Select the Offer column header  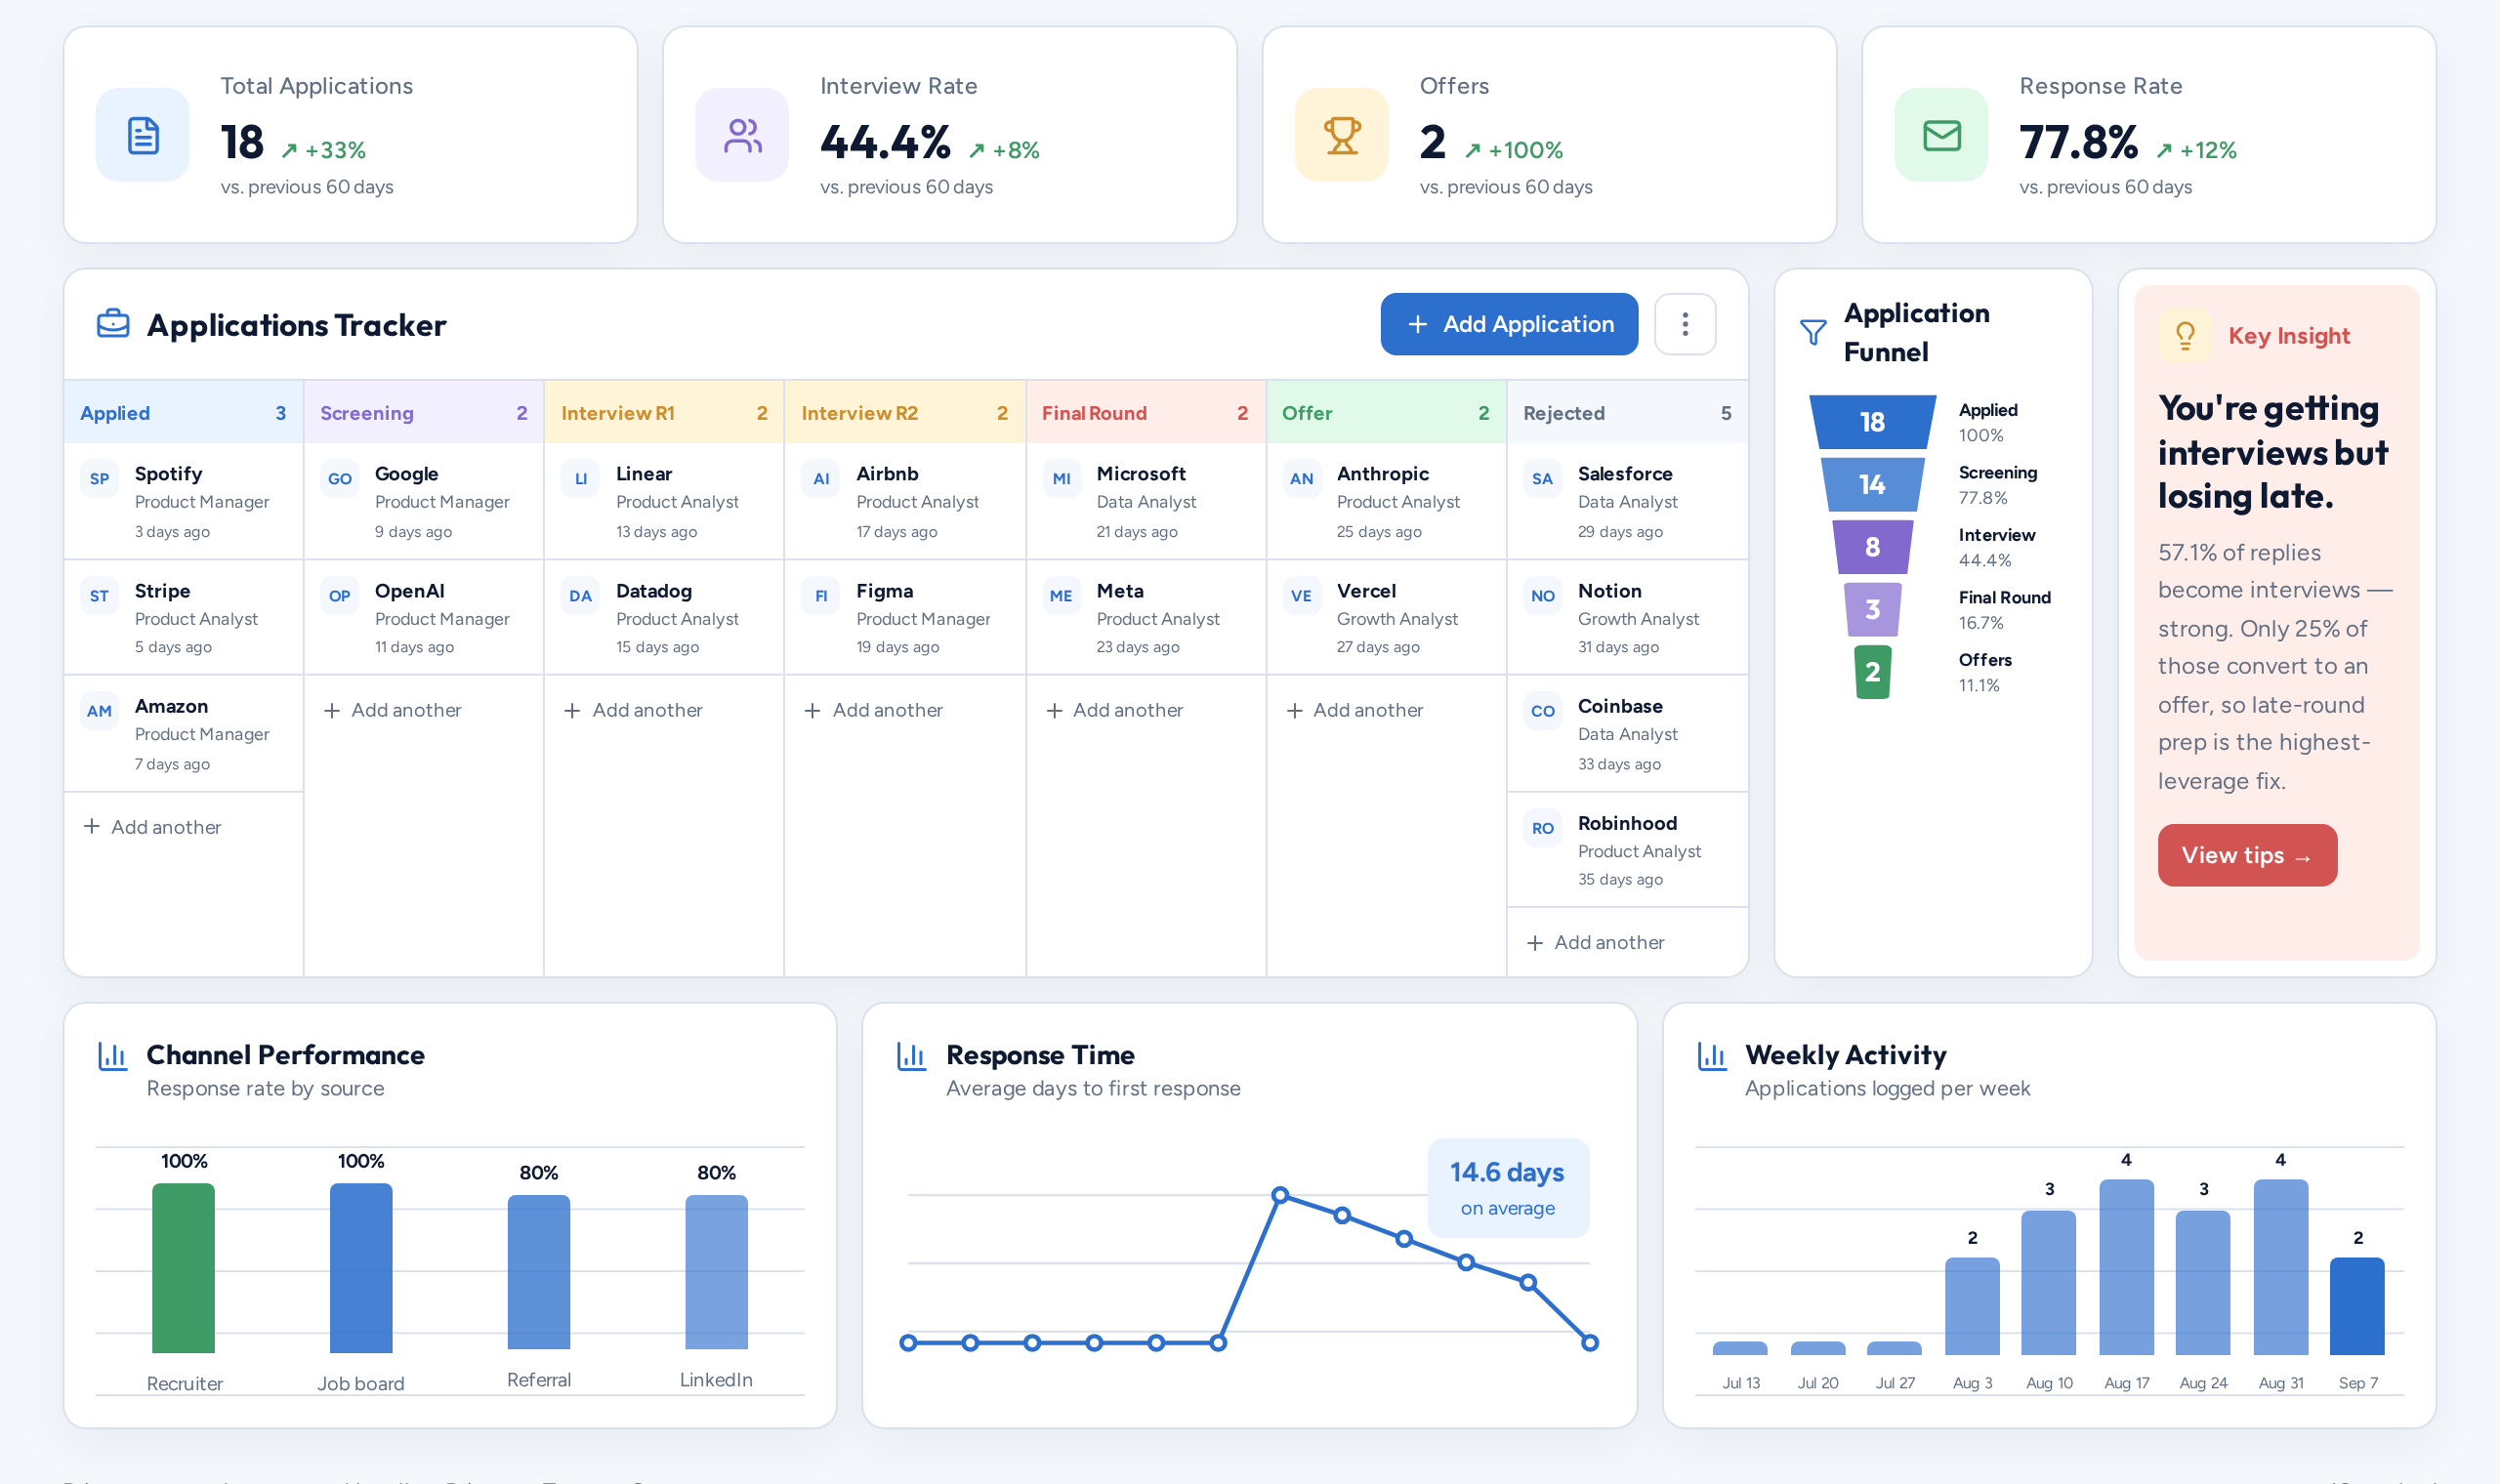[1386, 413]
